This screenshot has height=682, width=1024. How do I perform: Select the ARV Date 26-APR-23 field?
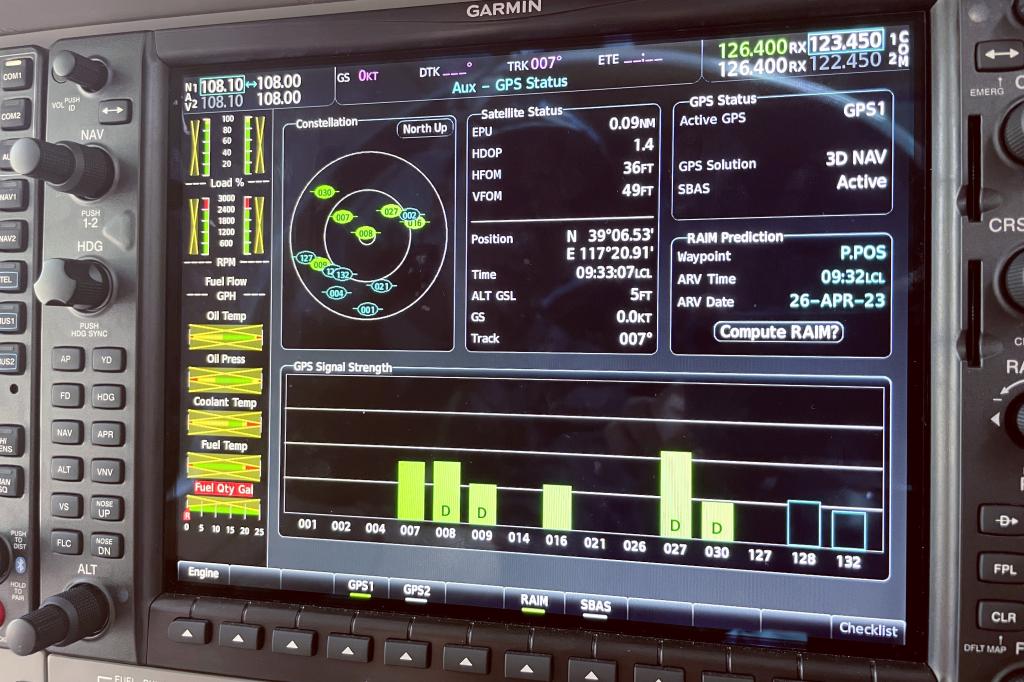836,301
